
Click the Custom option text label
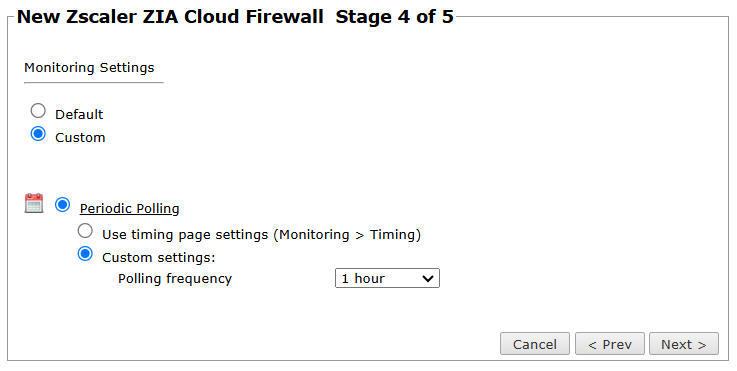coord(80,137)
